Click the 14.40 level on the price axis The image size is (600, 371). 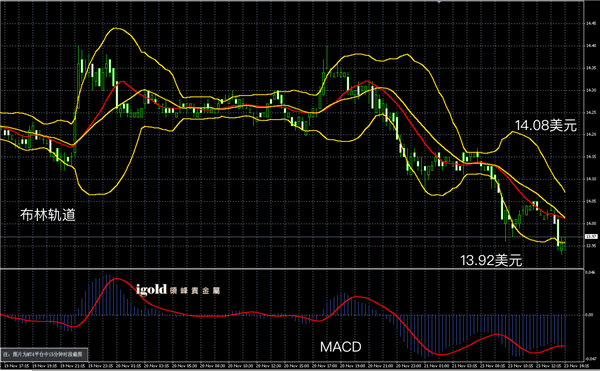[x=590, y=46]
